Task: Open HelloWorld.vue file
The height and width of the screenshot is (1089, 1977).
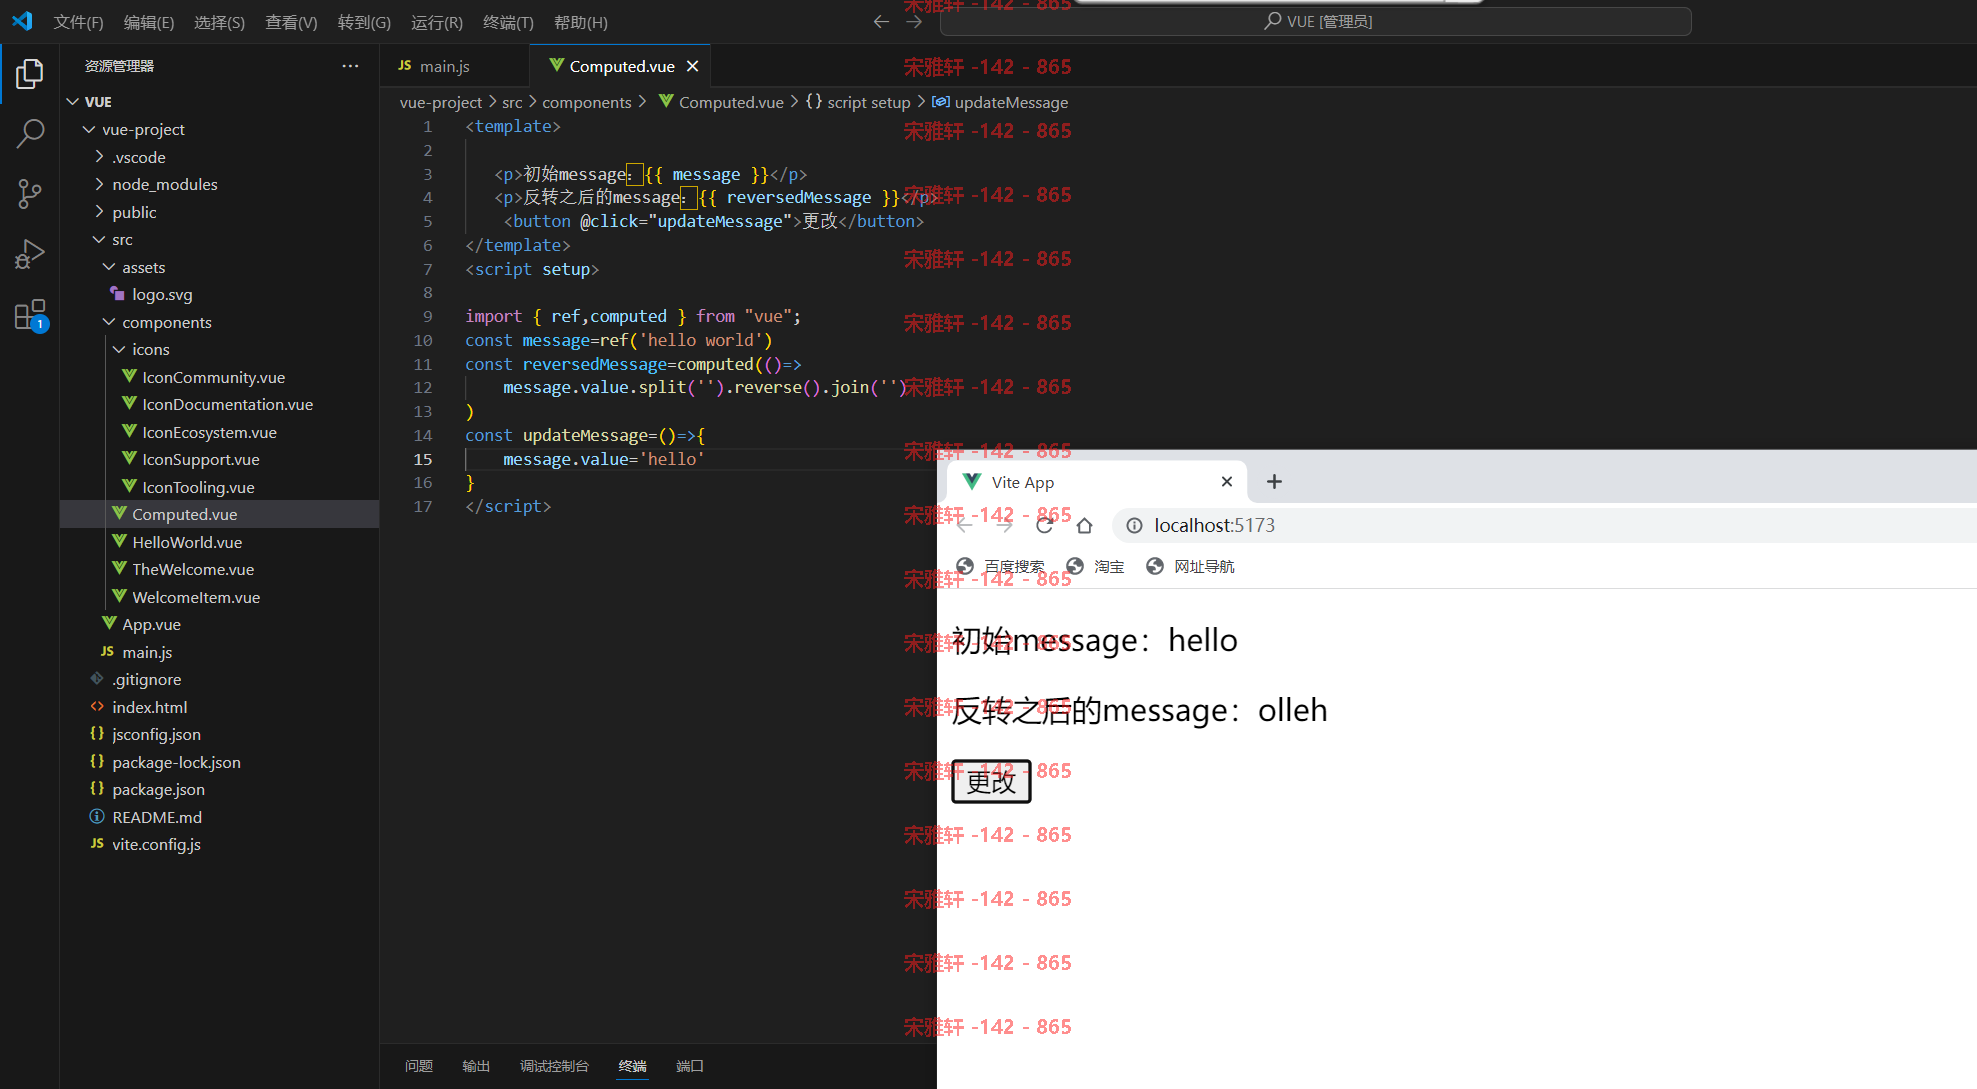Action: pyautogui.click(x=220, y=542)
